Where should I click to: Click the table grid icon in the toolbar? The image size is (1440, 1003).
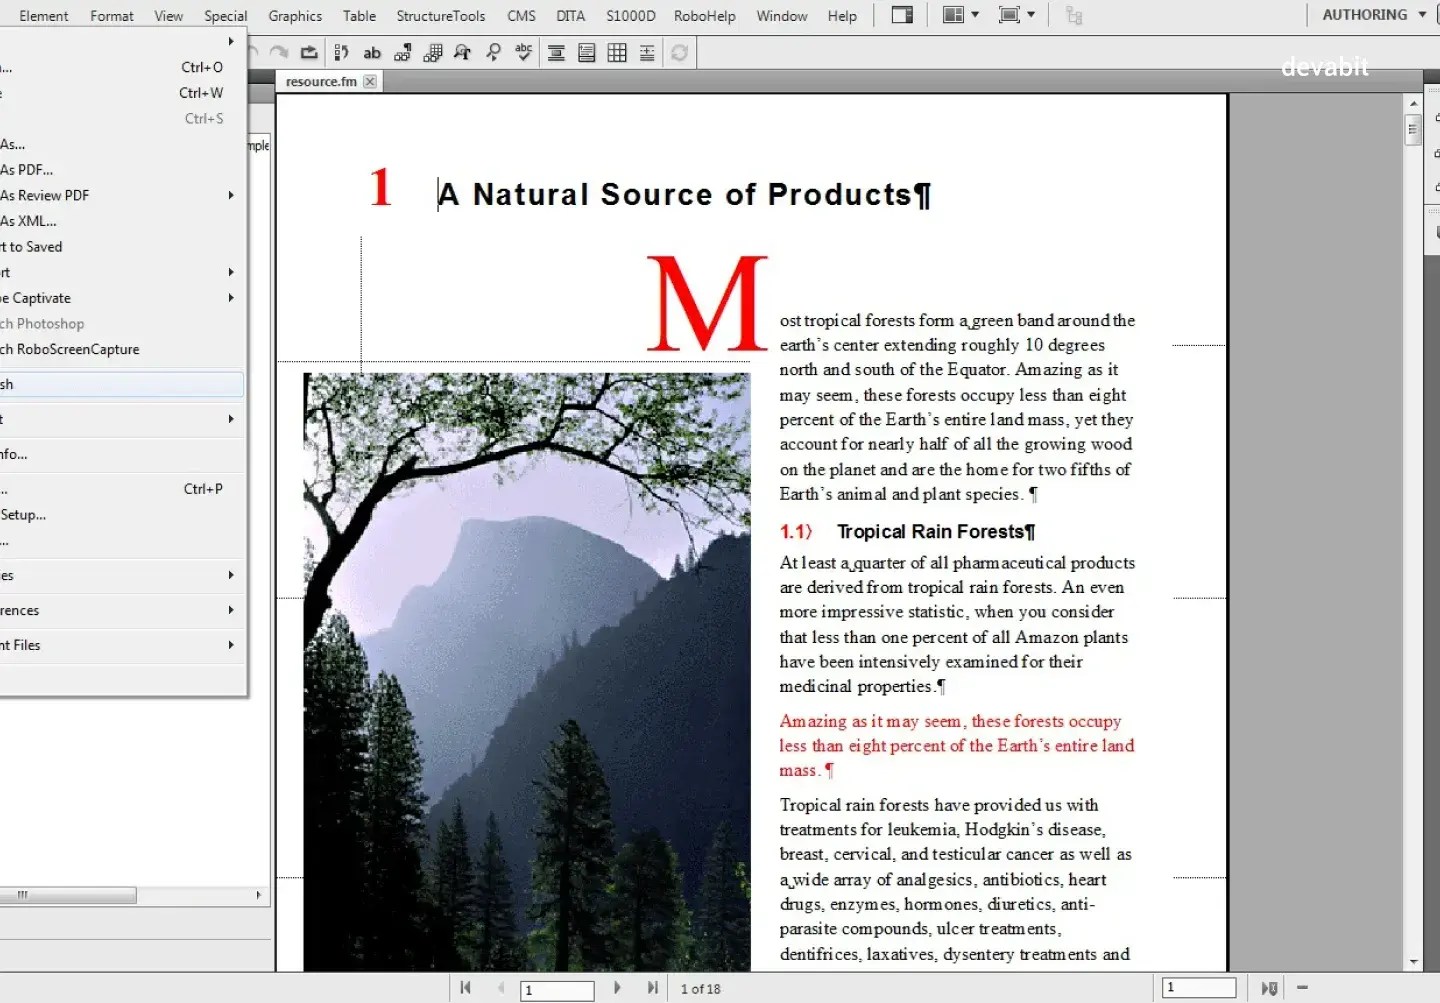pos(617,52)
